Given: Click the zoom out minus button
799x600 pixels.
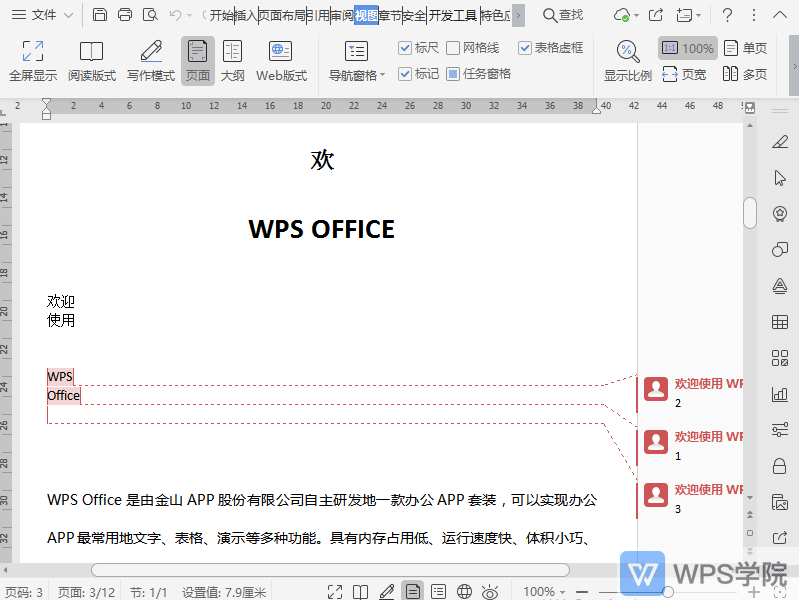Looking at the screenshot, I should coord(582,592).
